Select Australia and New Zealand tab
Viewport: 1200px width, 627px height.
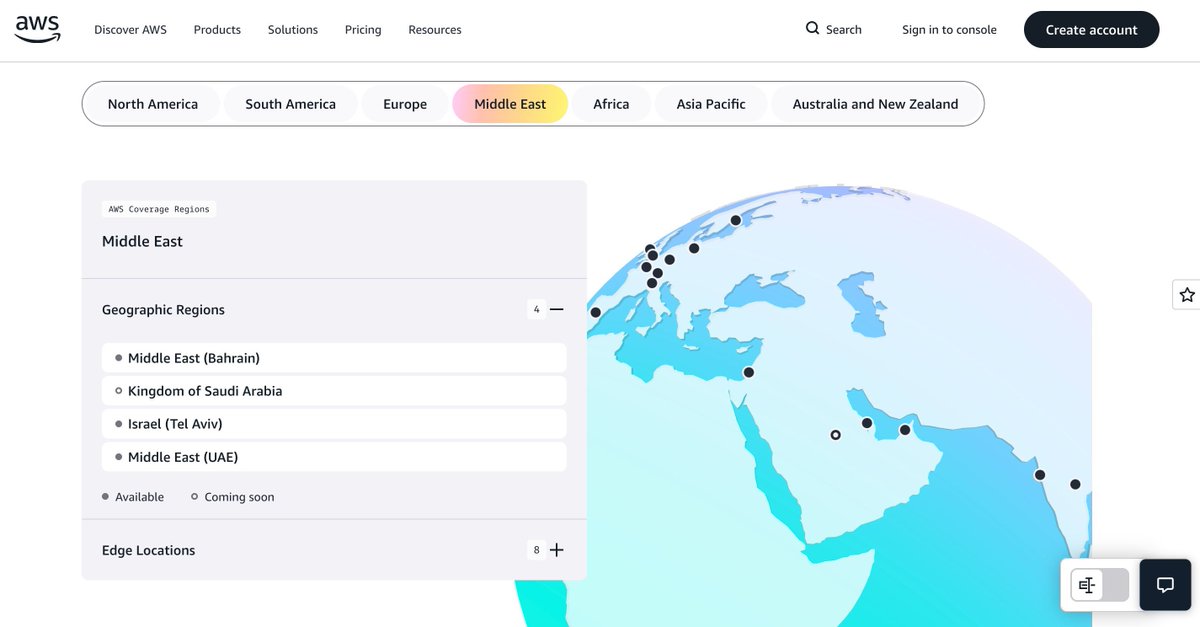(x=876, y=104)
